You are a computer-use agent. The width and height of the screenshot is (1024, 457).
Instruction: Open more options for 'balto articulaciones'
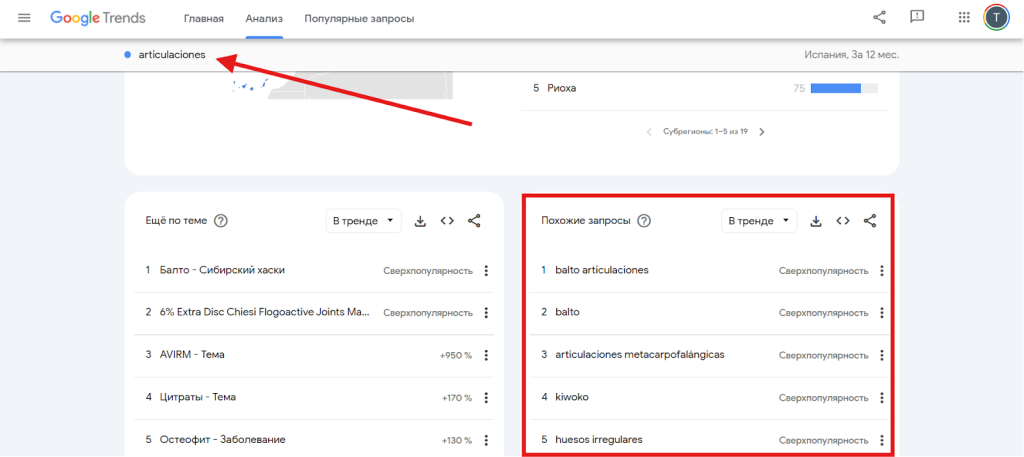[881, 271]
